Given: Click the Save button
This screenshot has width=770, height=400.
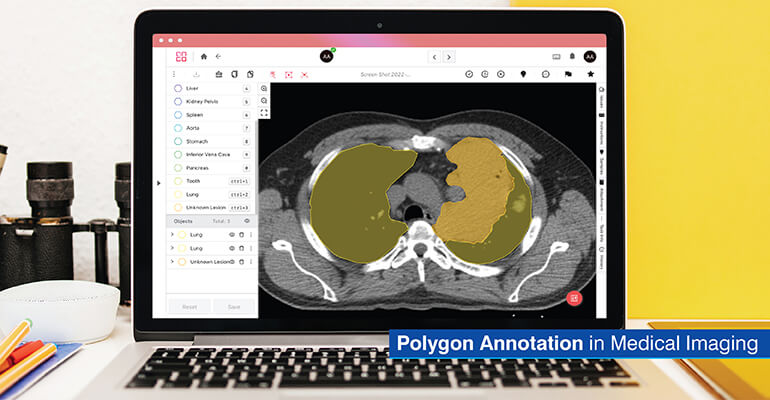Looking at the screenshot, I should tap(234, 307).
